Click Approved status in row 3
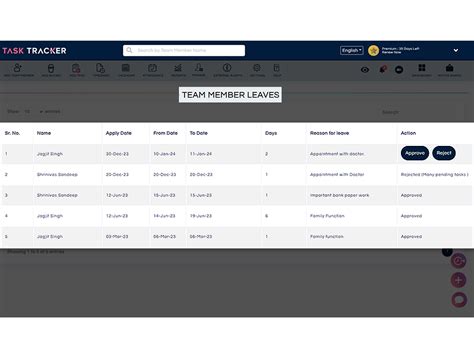This screenshot has width=474, height=362. [411, 195]
